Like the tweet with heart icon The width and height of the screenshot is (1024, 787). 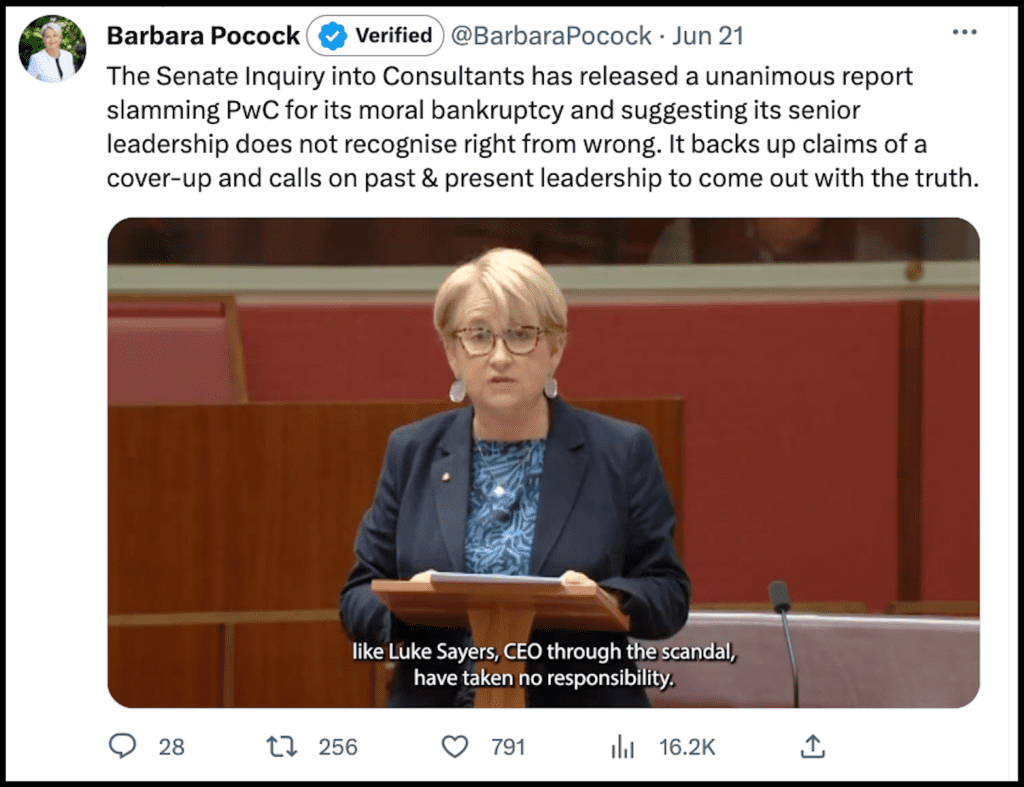pyautogui.click(x=455, y=747)
